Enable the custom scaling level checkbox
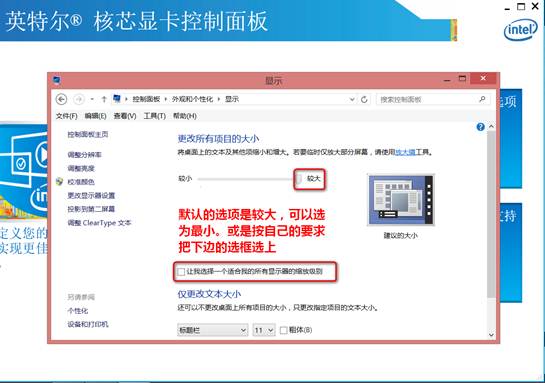 pyautogui.click(x=181, y=271)
